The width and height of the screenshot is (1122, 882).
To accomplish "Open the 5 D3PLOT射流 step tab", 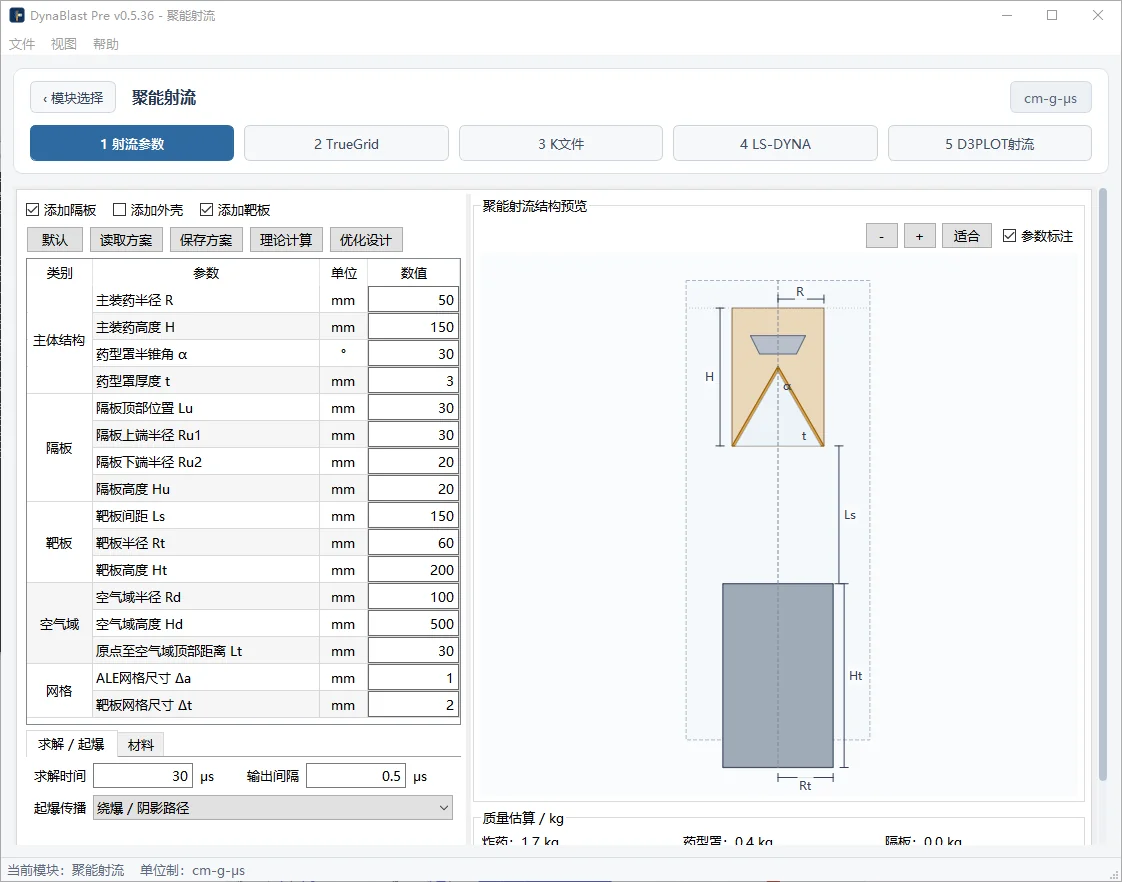I will 990,144.
